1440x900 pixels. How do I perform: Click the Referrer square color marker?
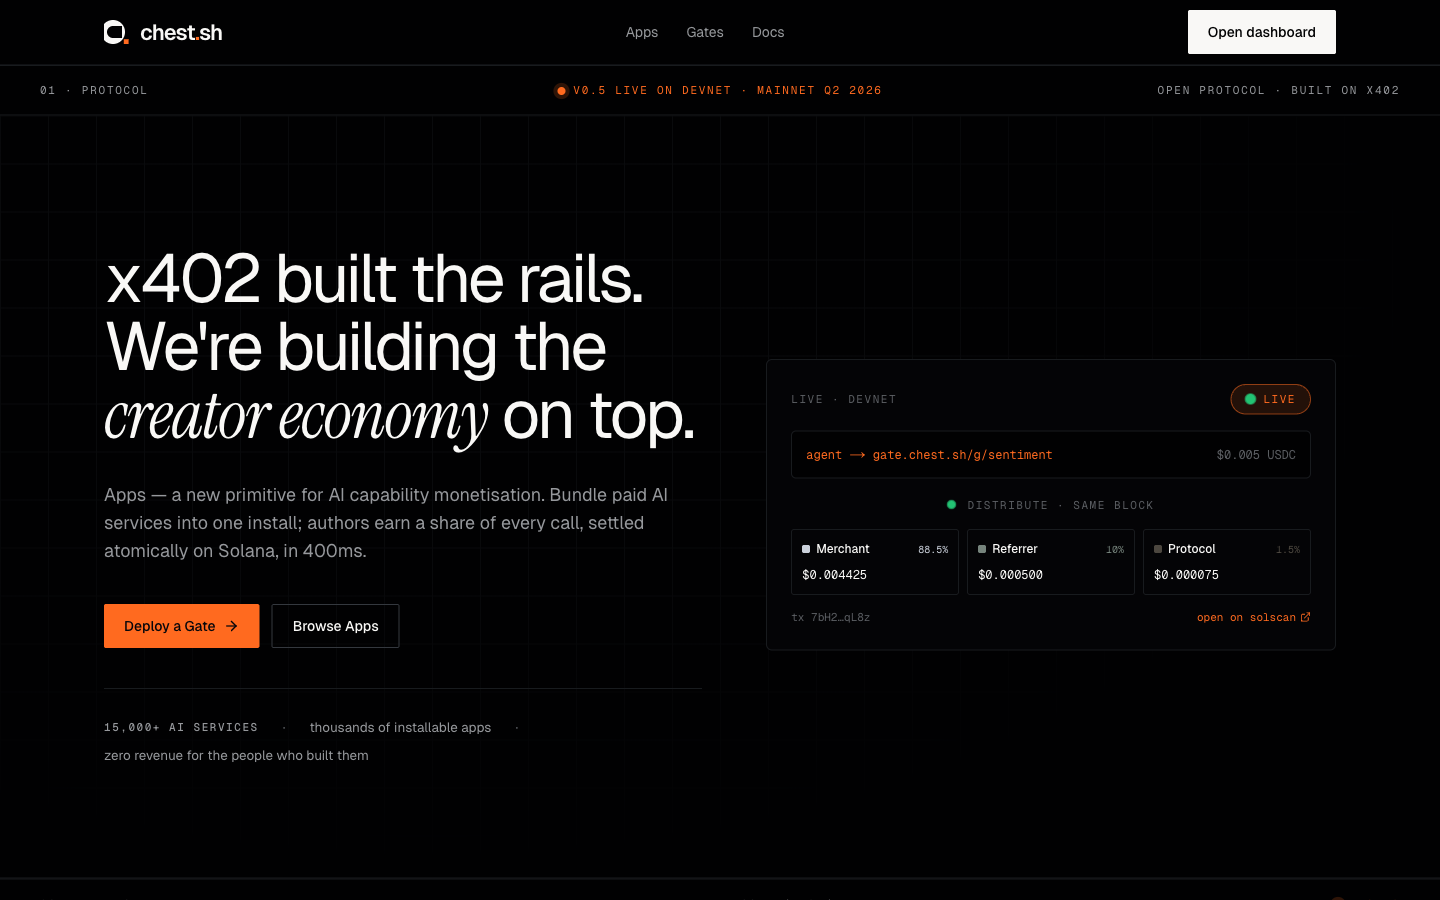[982, 549]
